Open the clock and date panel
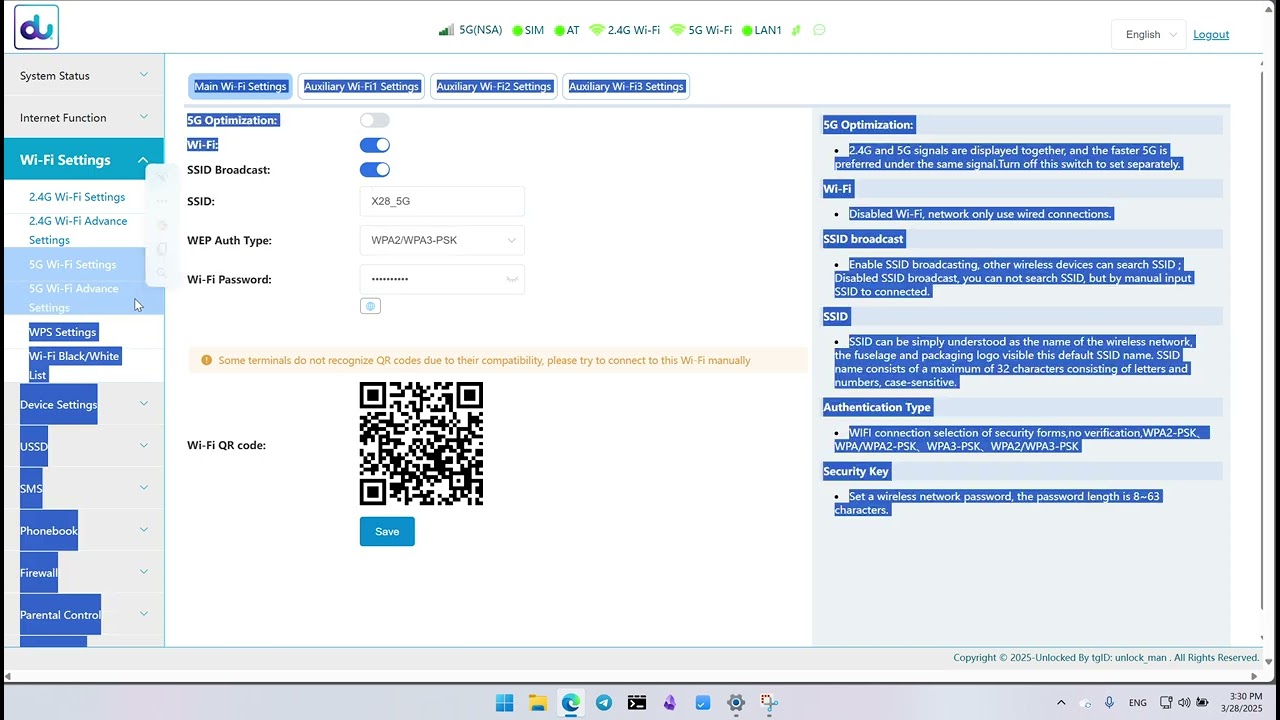The width and height of the screenshot is (1280, 720). 1242,703
